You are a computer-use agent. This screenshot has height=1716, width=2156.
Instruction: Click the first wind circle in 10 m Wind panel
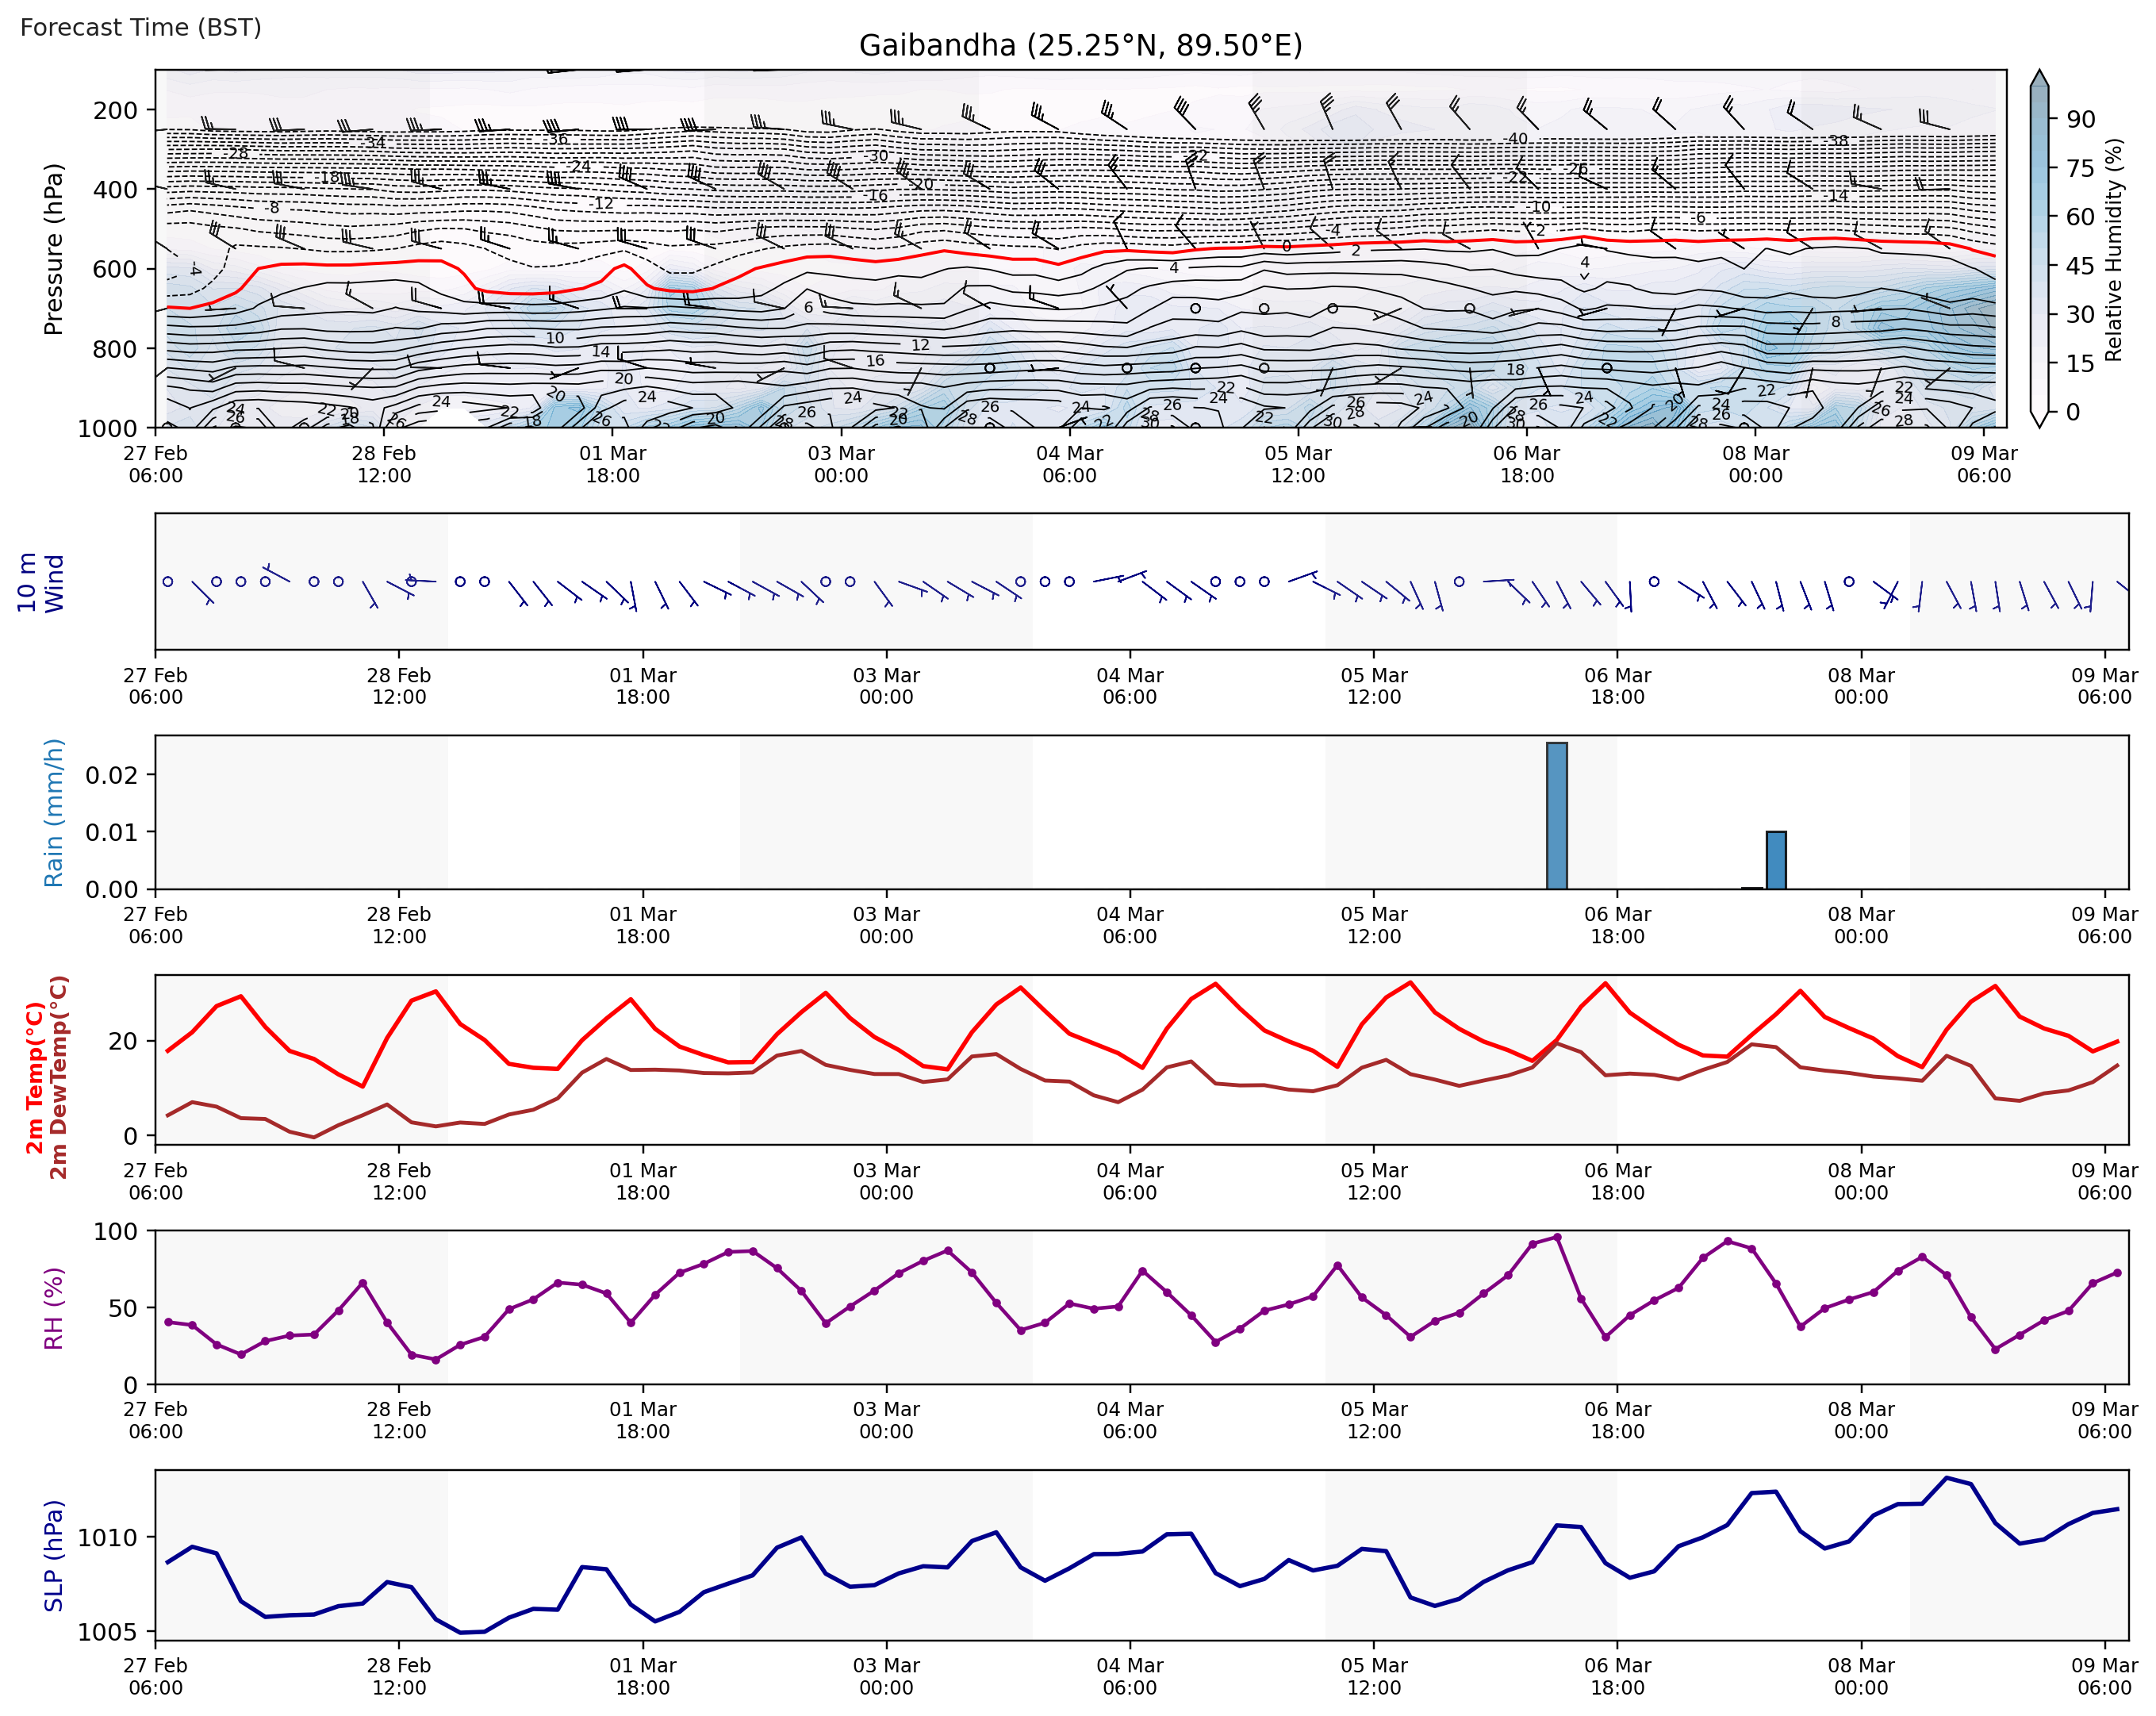click(x=168, y=582)
